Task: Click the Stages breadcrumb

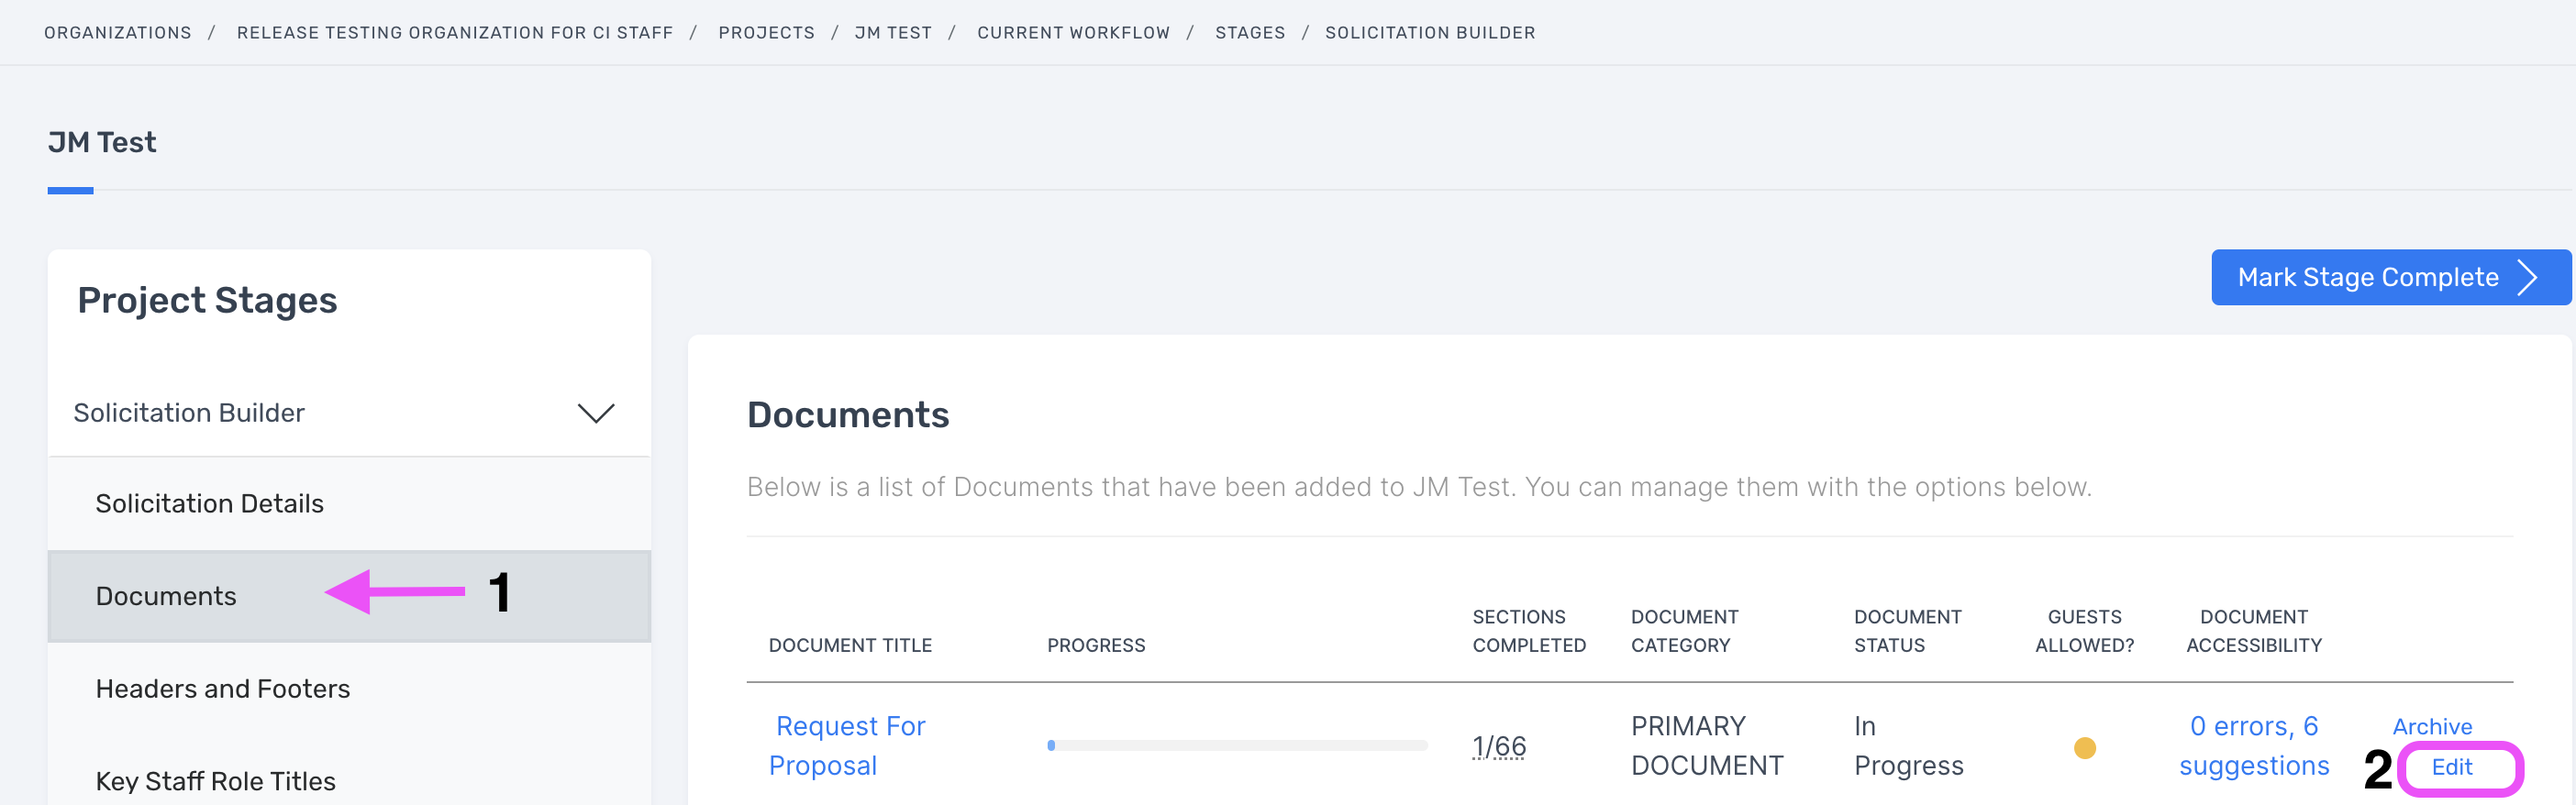Action: point(1250,33)
